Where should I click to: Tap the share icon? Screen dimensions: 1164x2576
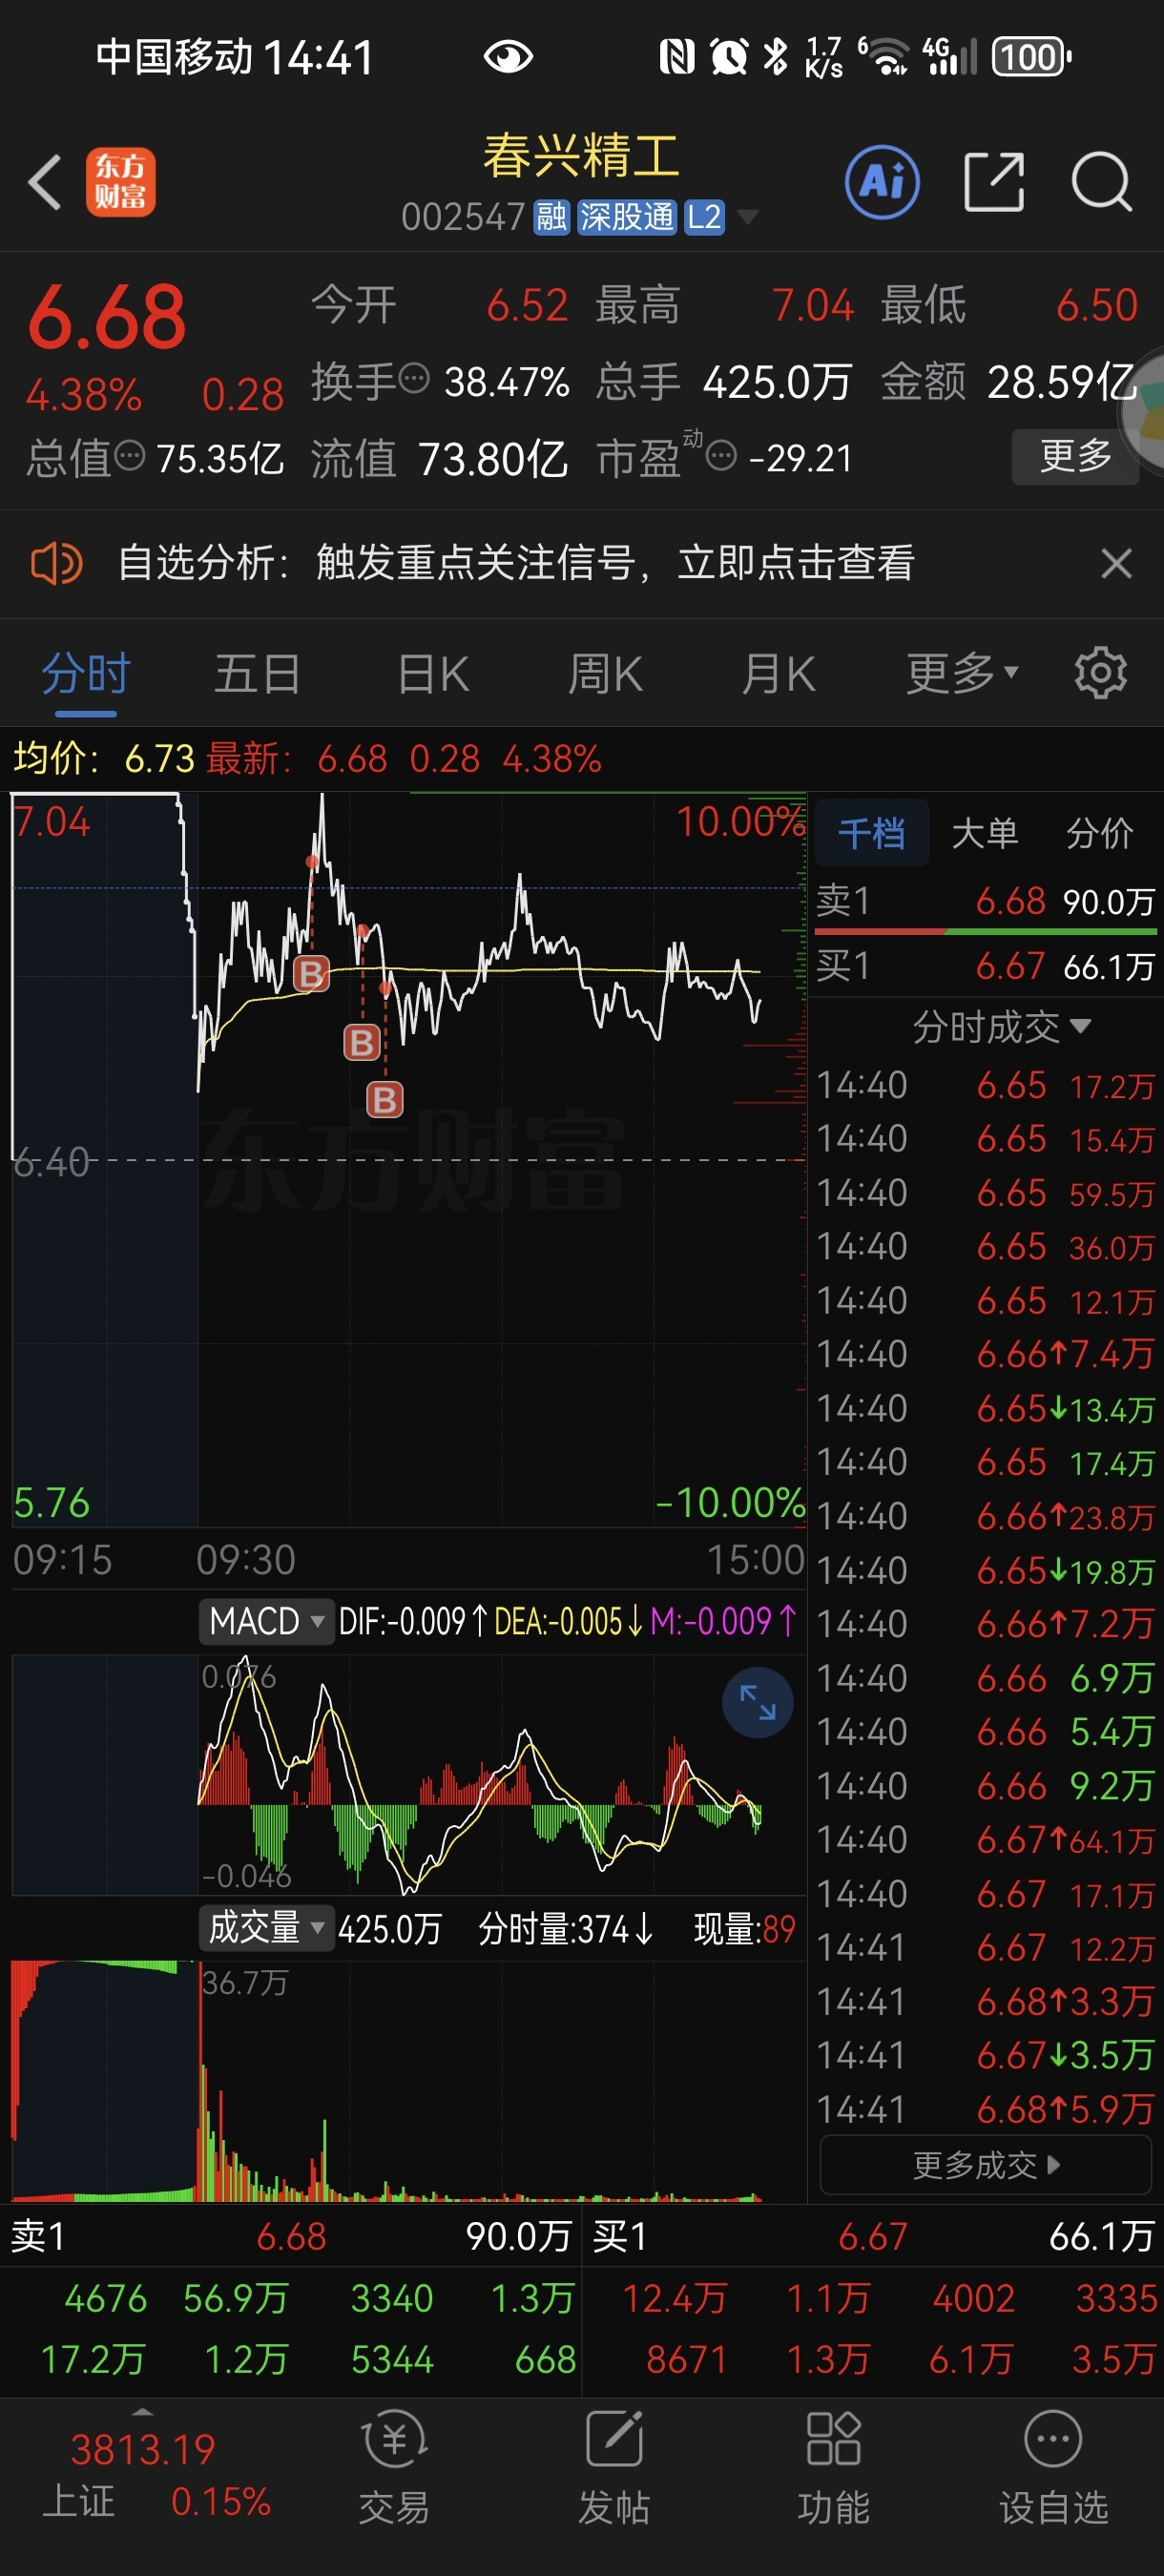[x=994, y=182]
